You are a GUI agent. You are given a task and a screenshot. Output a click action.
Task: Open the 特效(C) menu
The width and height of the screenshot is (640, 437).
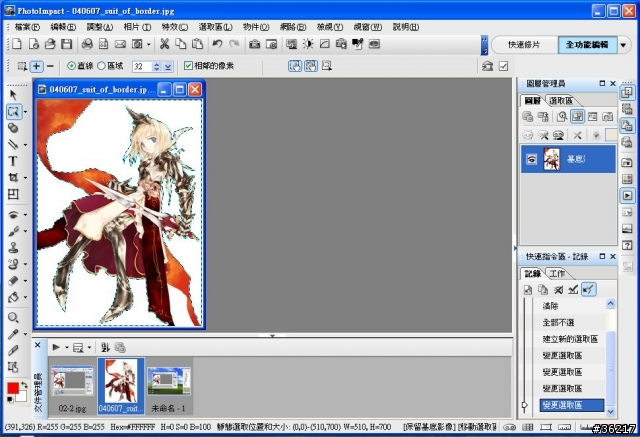pyautogui.click(x=175, y=27)
